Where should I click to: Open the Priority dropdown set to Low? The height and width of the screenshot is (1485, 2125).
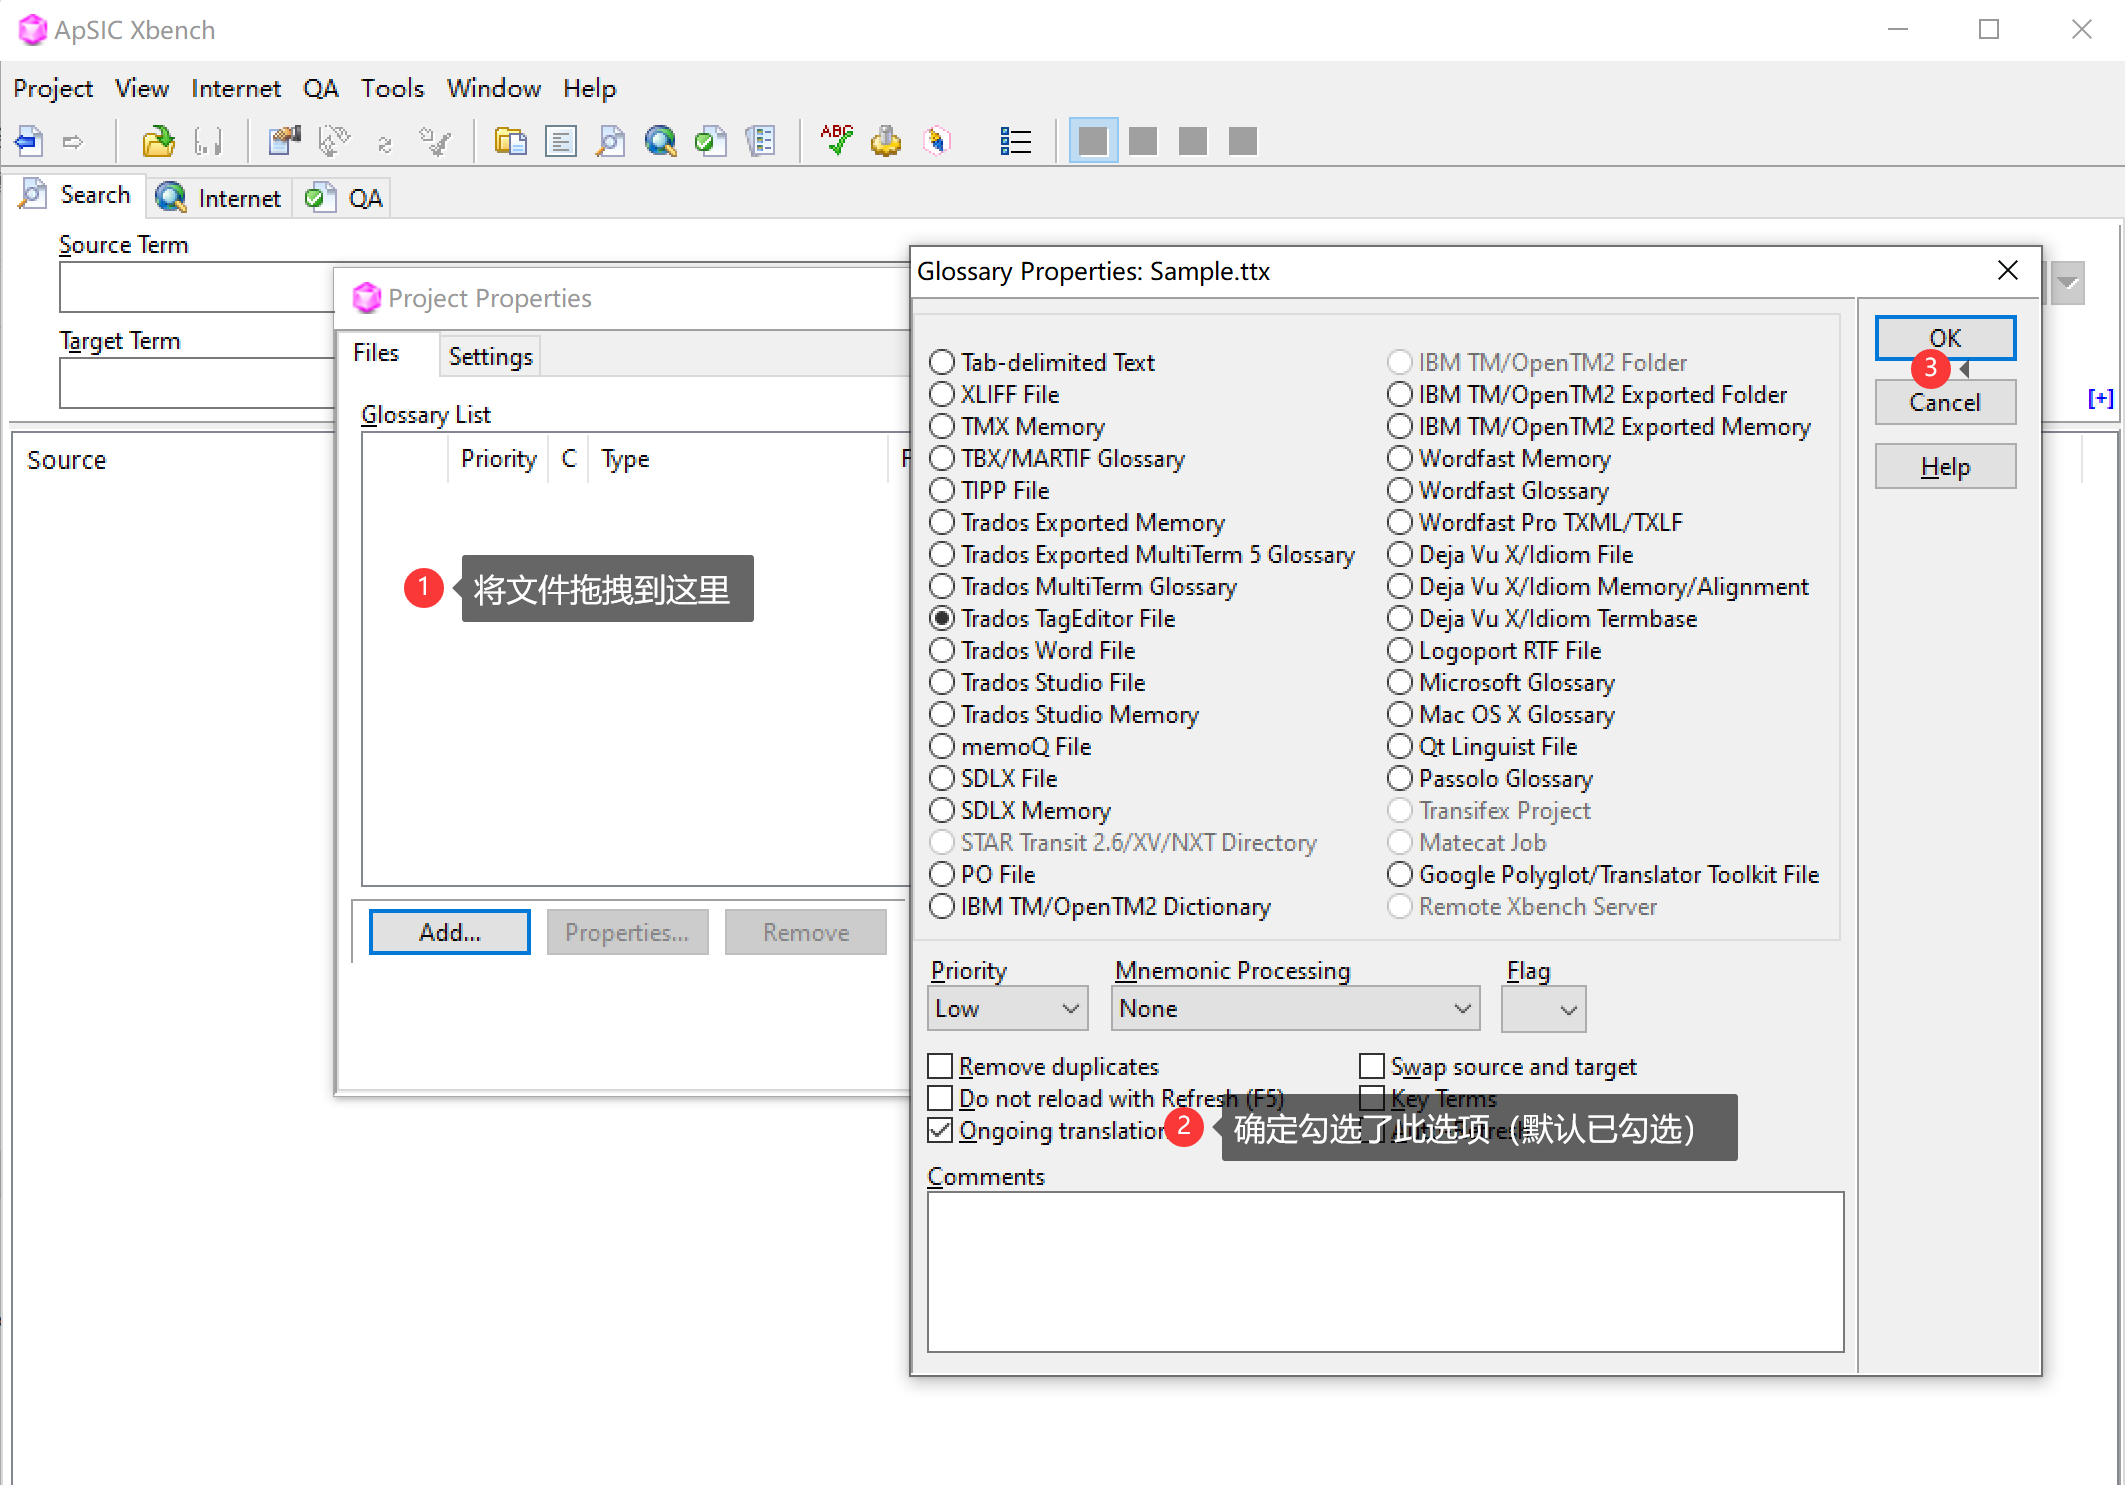click(x=1007, y=1008)
